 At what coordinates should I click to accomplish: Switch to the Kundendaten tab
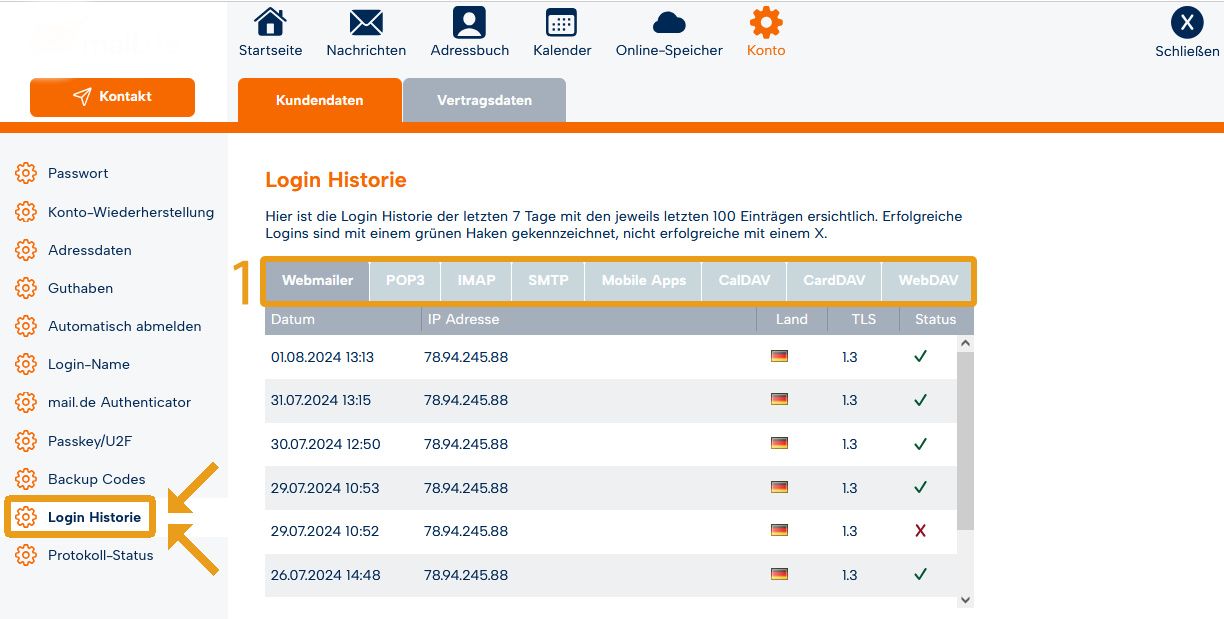point(320,100)
